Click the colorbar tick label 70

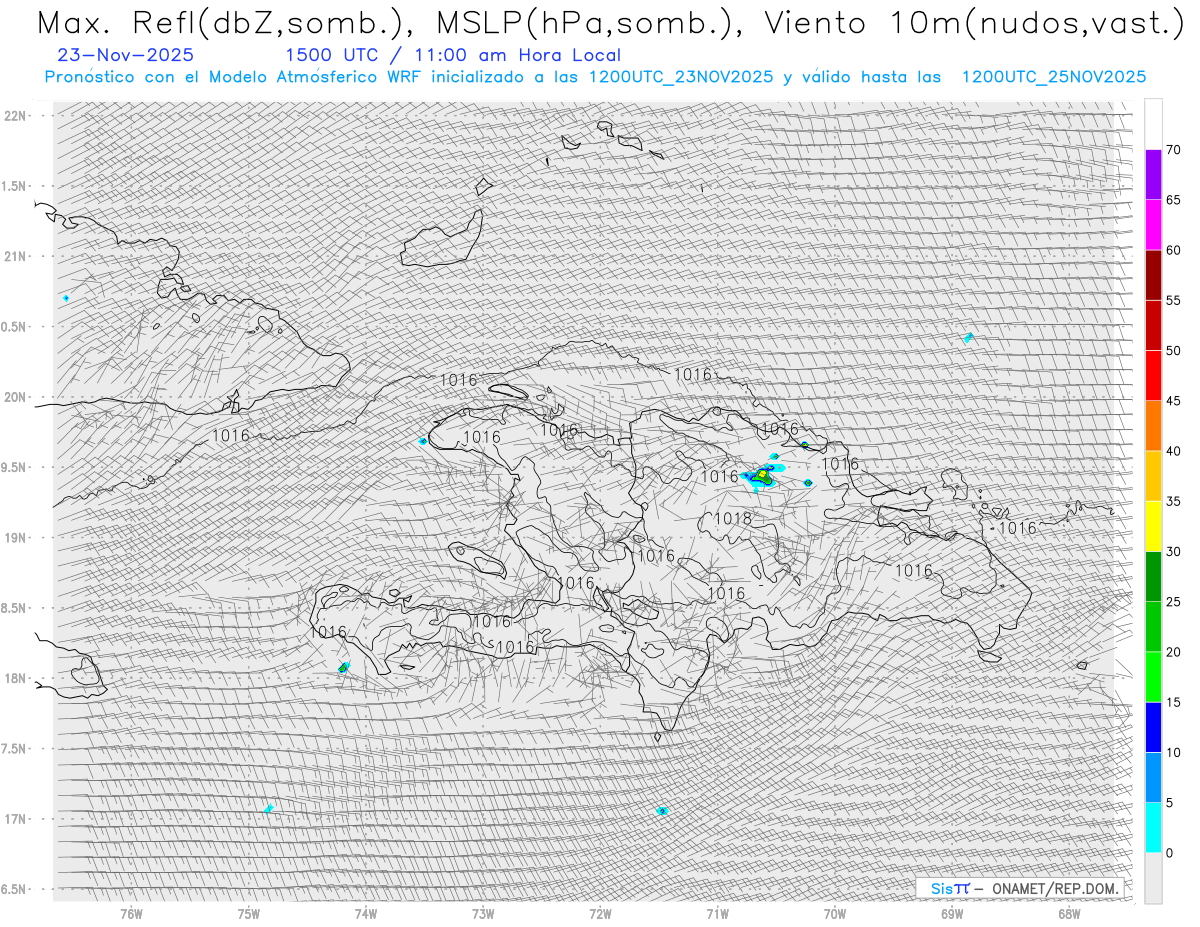pos(1173,150)
